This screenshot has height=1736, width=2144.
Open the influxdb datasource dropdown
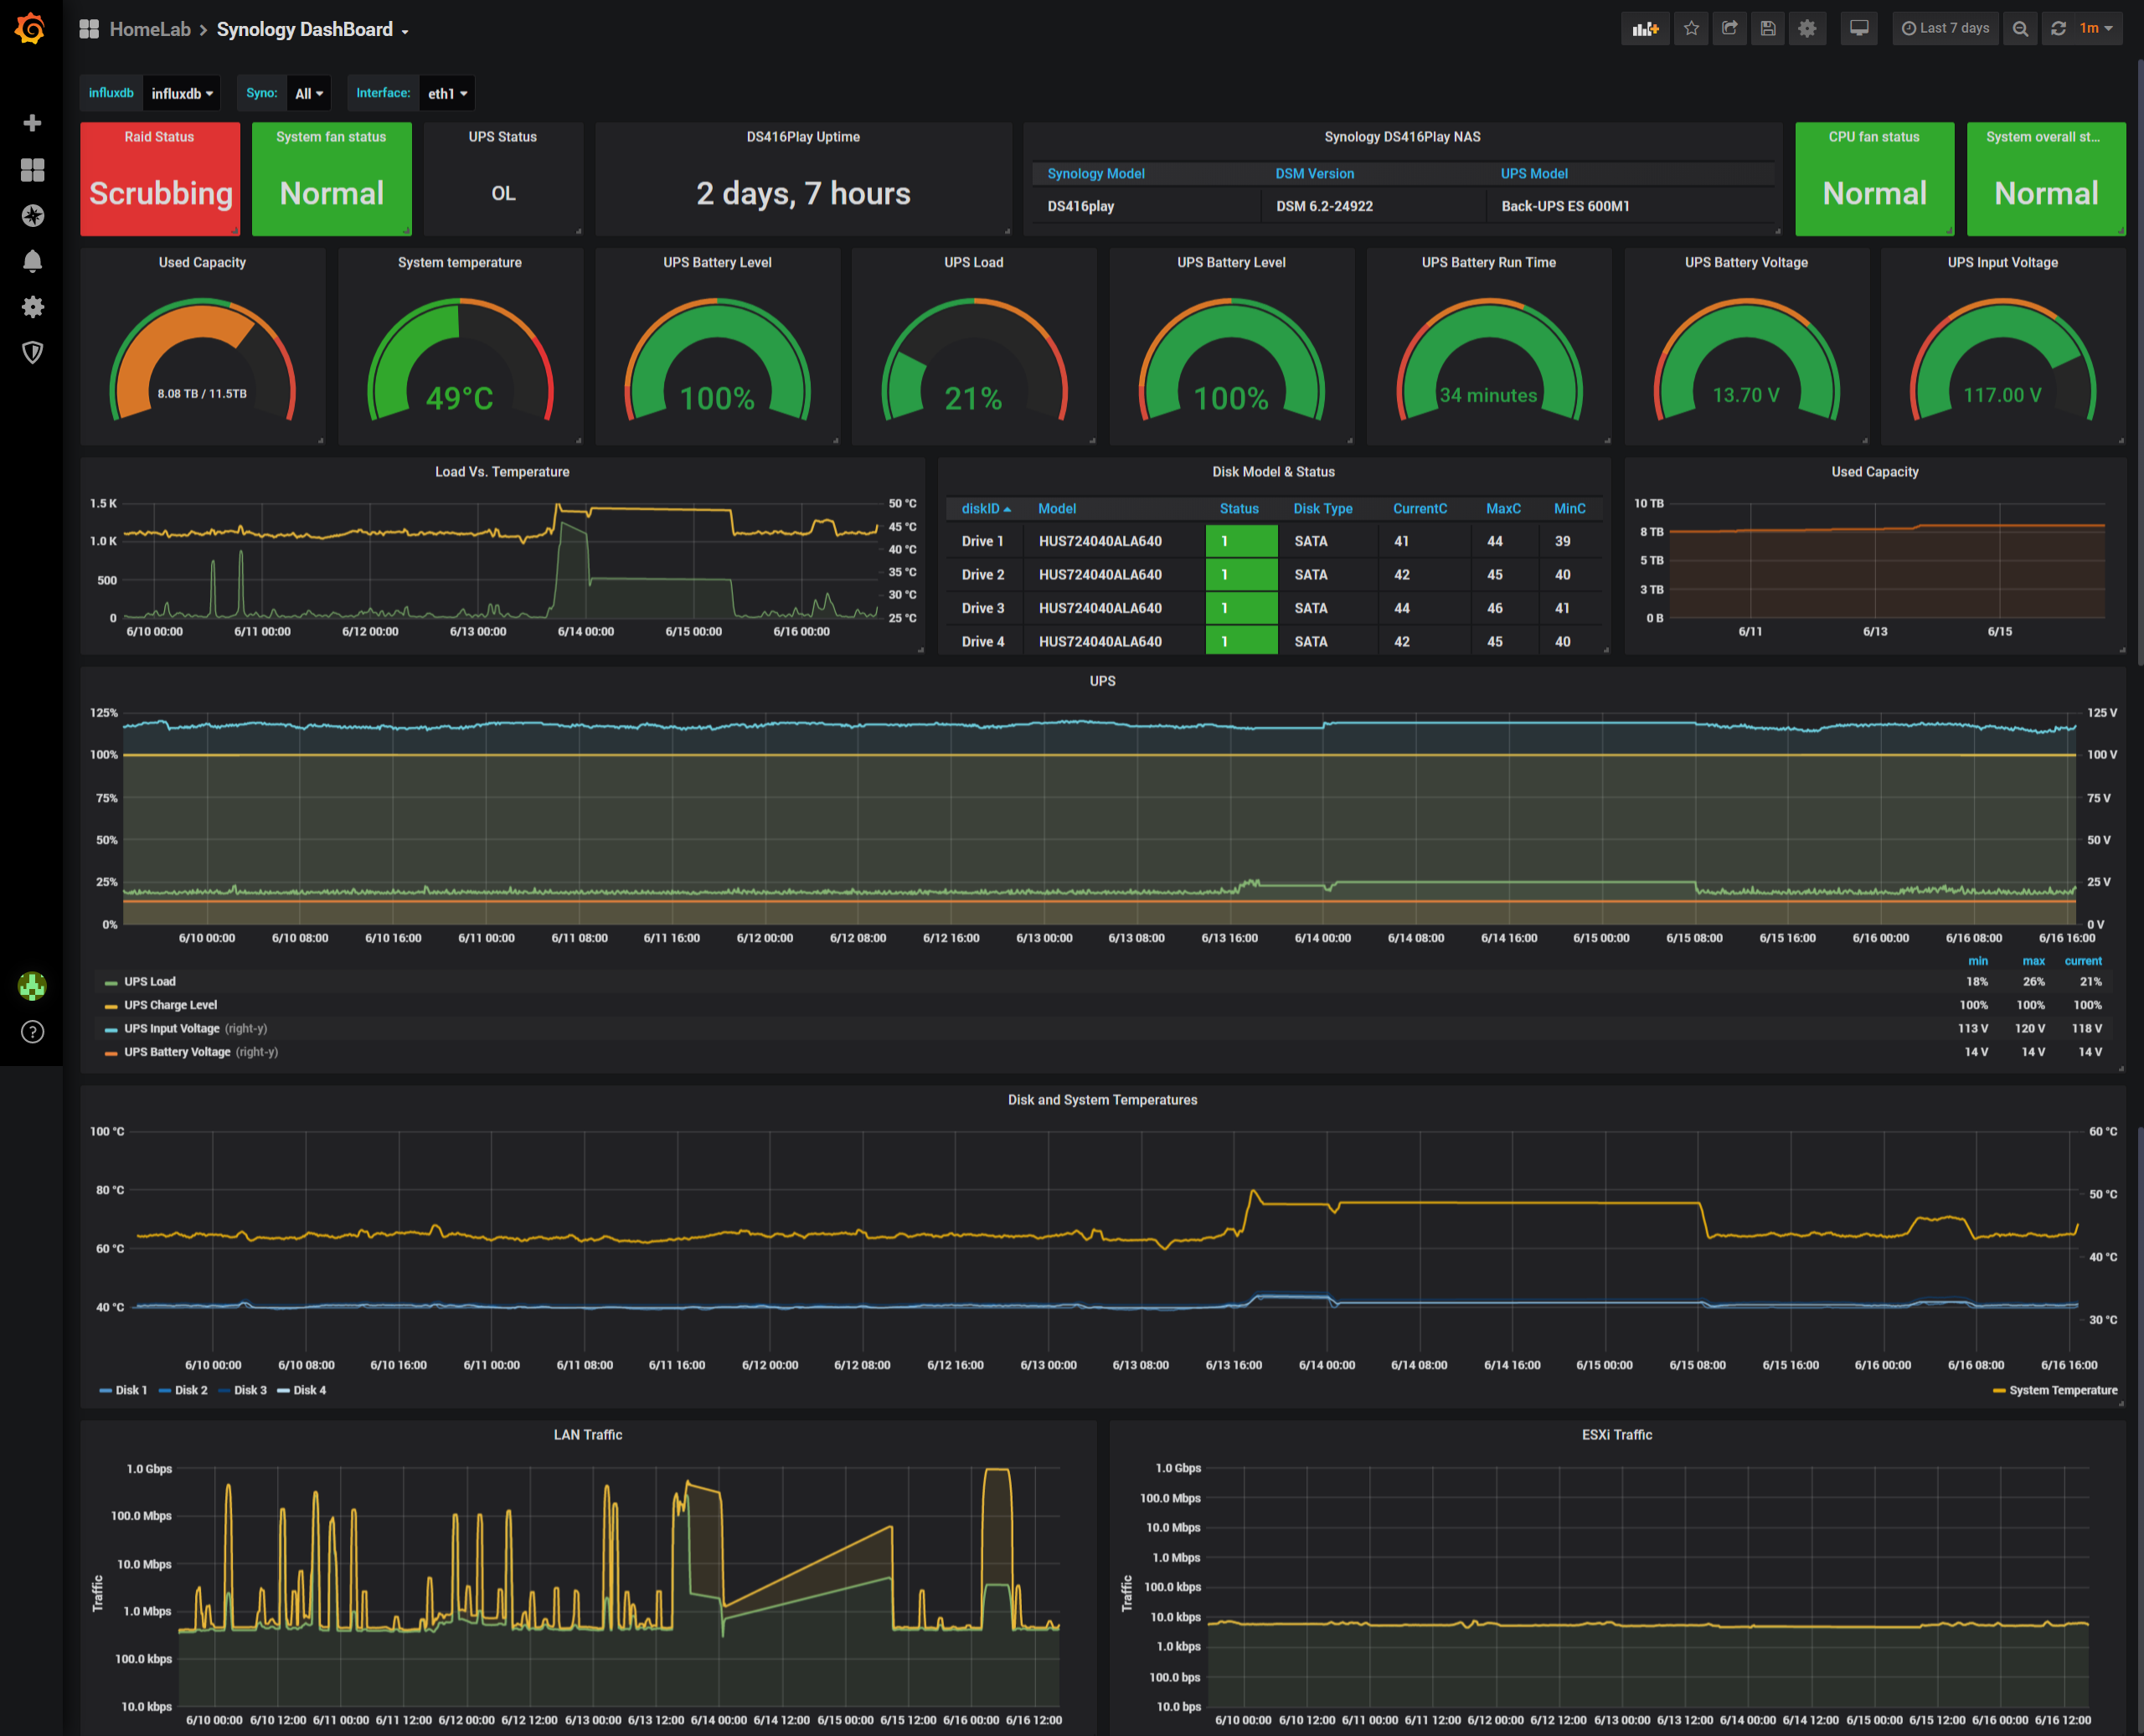(182, 94)
